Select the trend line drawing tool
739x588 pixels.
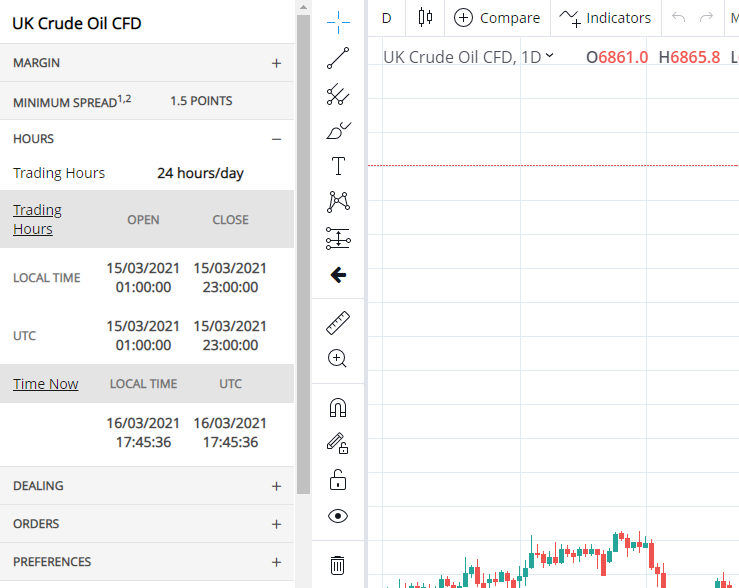(x=338, y=58)
